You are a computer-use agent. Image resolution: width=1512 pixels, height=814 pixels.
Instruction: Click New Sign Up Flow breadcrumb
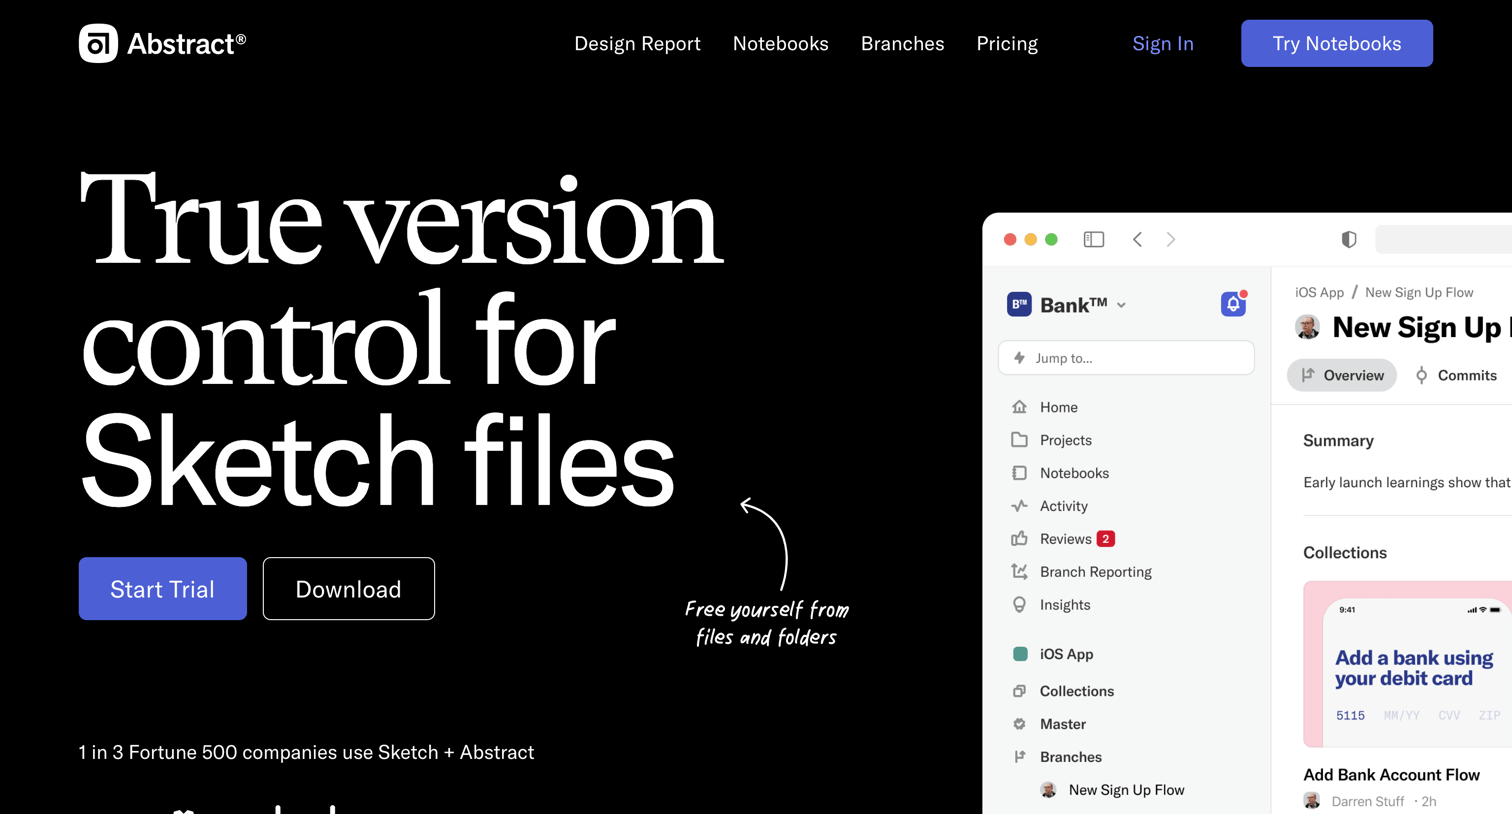(1419, 292)
